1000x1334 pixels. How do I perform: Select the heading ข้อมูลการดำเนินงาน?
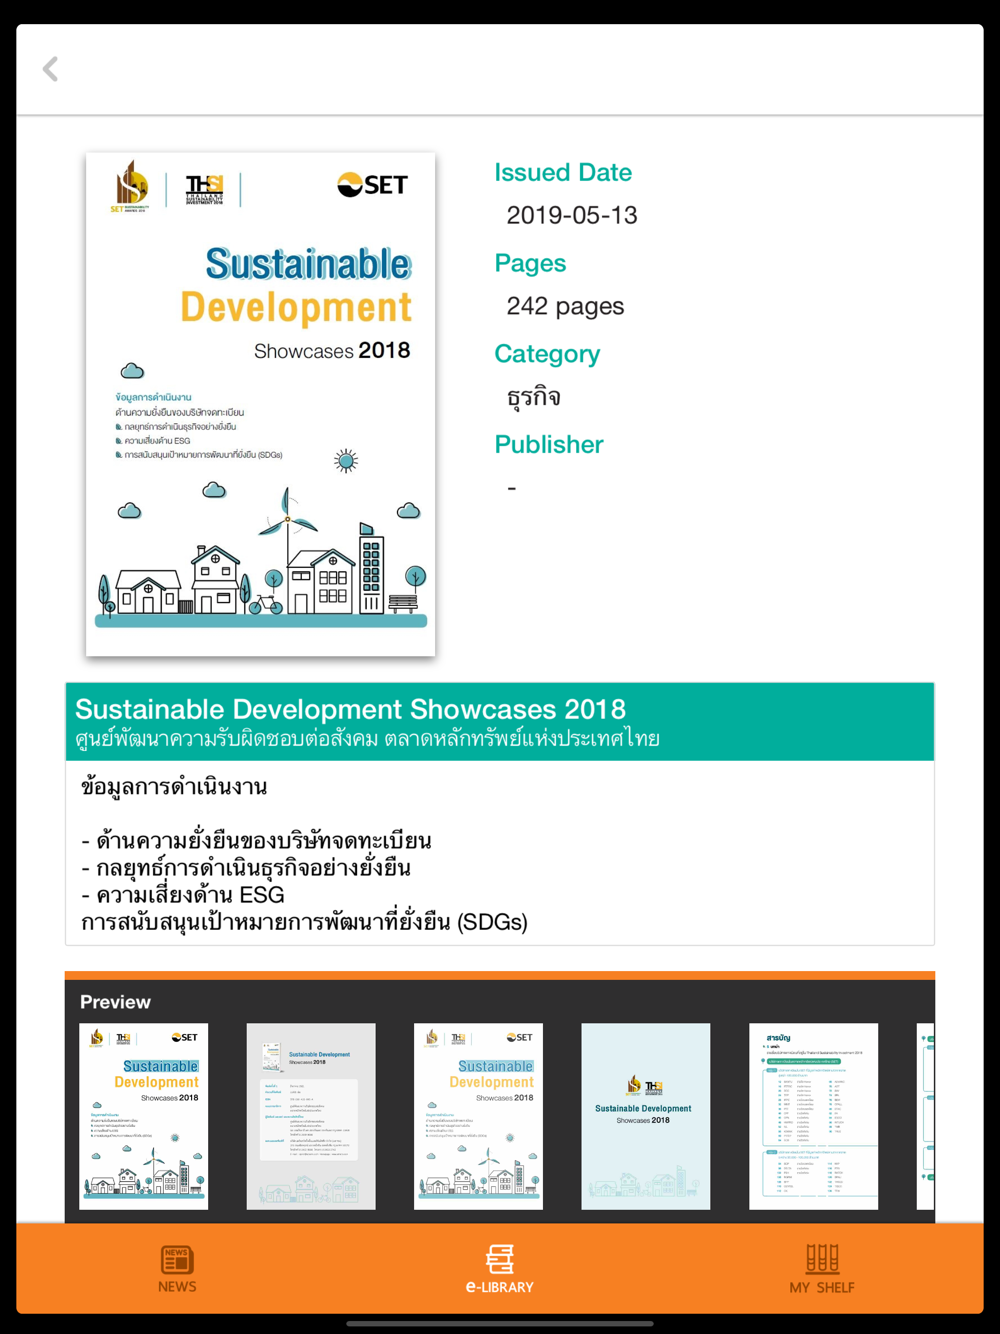coord(174,787)
